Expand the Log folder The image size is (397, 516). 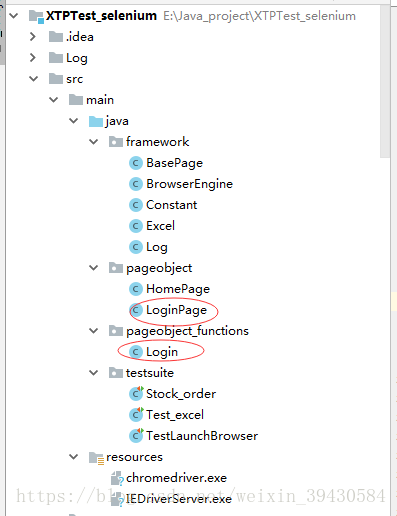(x=33, y=58)
